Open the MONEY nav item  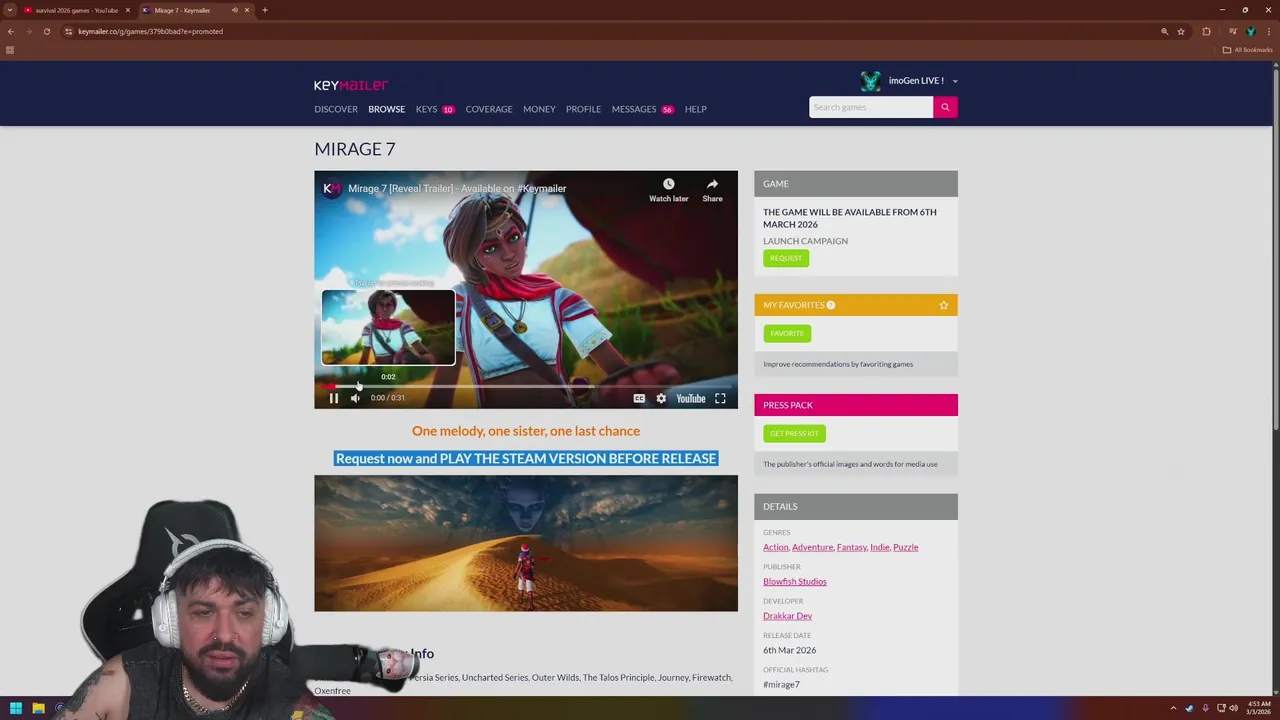coord(539,109)
